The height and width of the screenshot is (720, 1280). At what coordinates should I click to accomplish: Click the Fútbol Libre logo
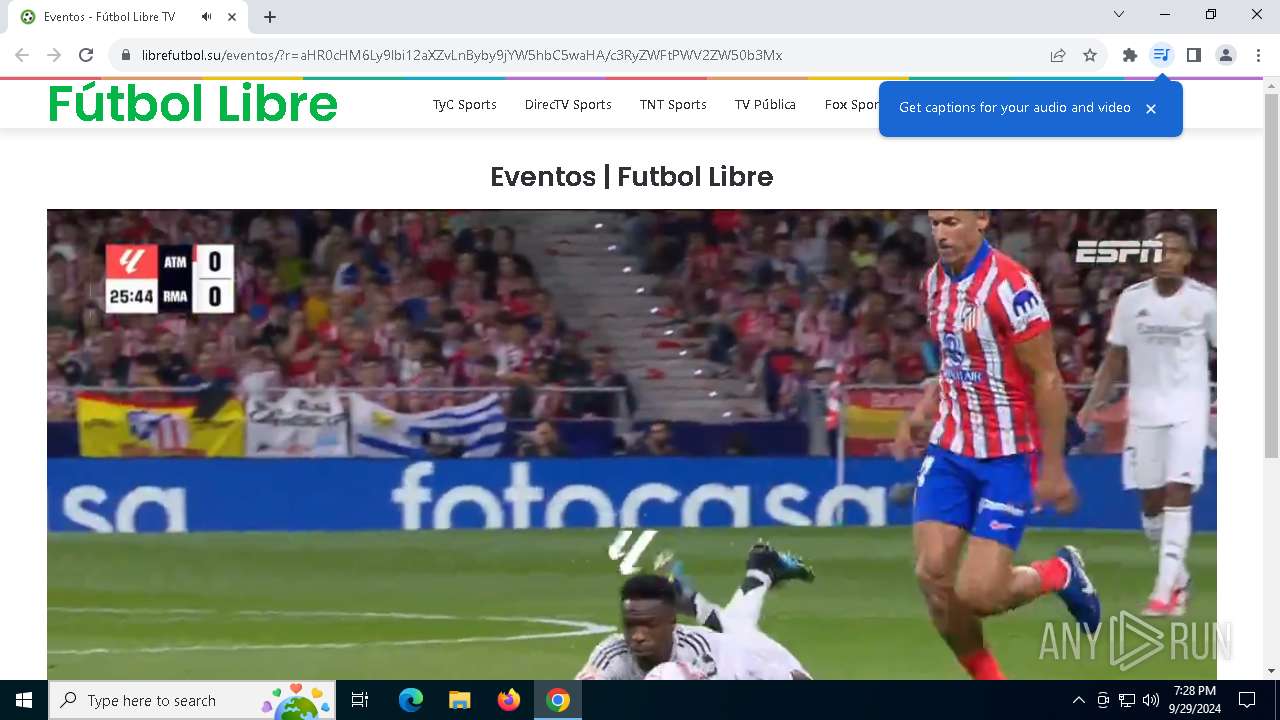click(193, 104)
